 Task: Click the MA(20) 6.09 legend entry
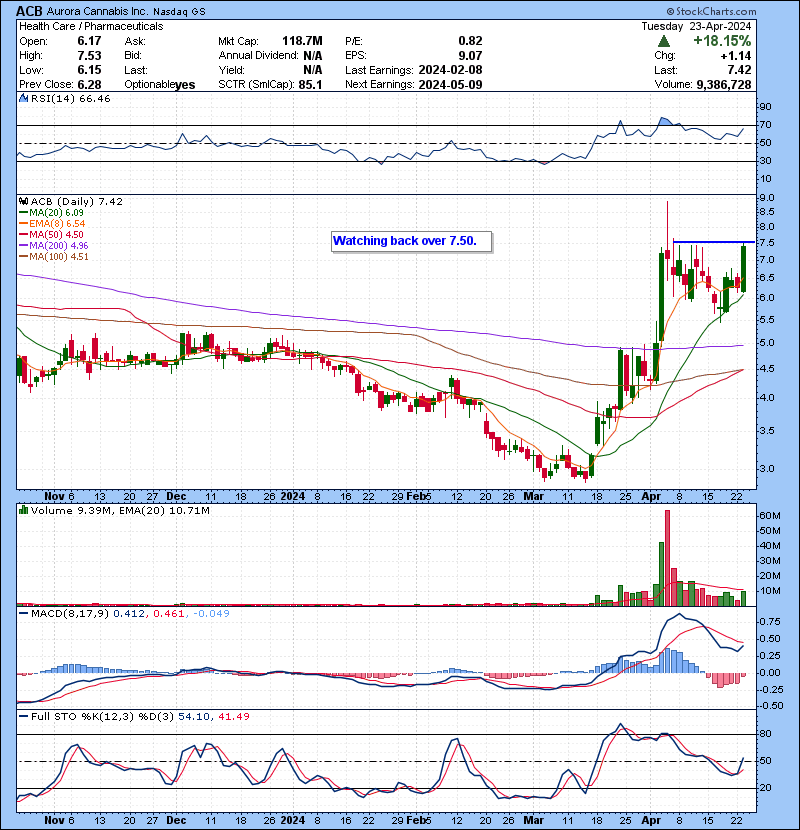click(x=51, y=213)
